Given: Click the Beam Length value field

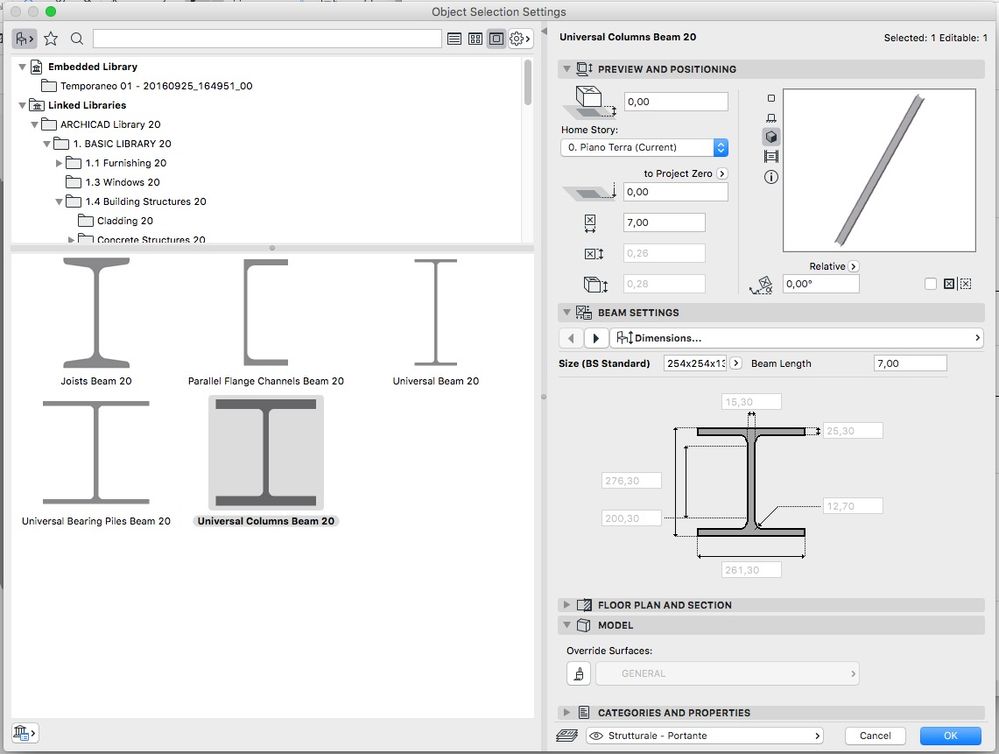Looking at the screenshot, I should (910, 363).
